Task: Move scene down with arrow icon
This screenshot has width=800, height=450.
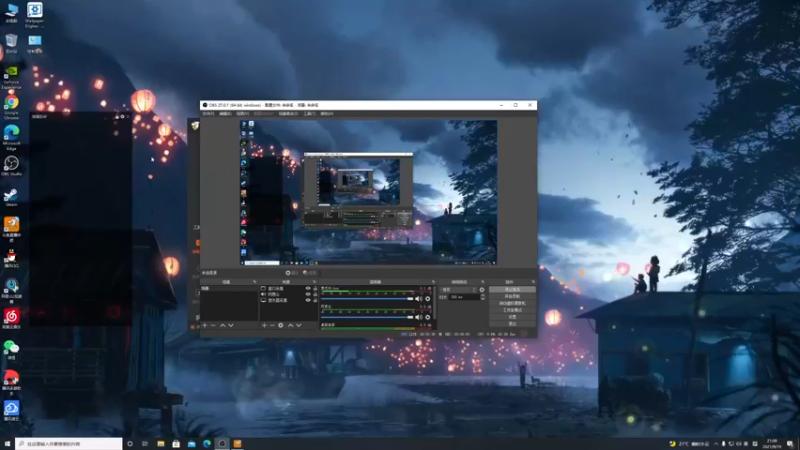Action: click(x=231, y=325)
